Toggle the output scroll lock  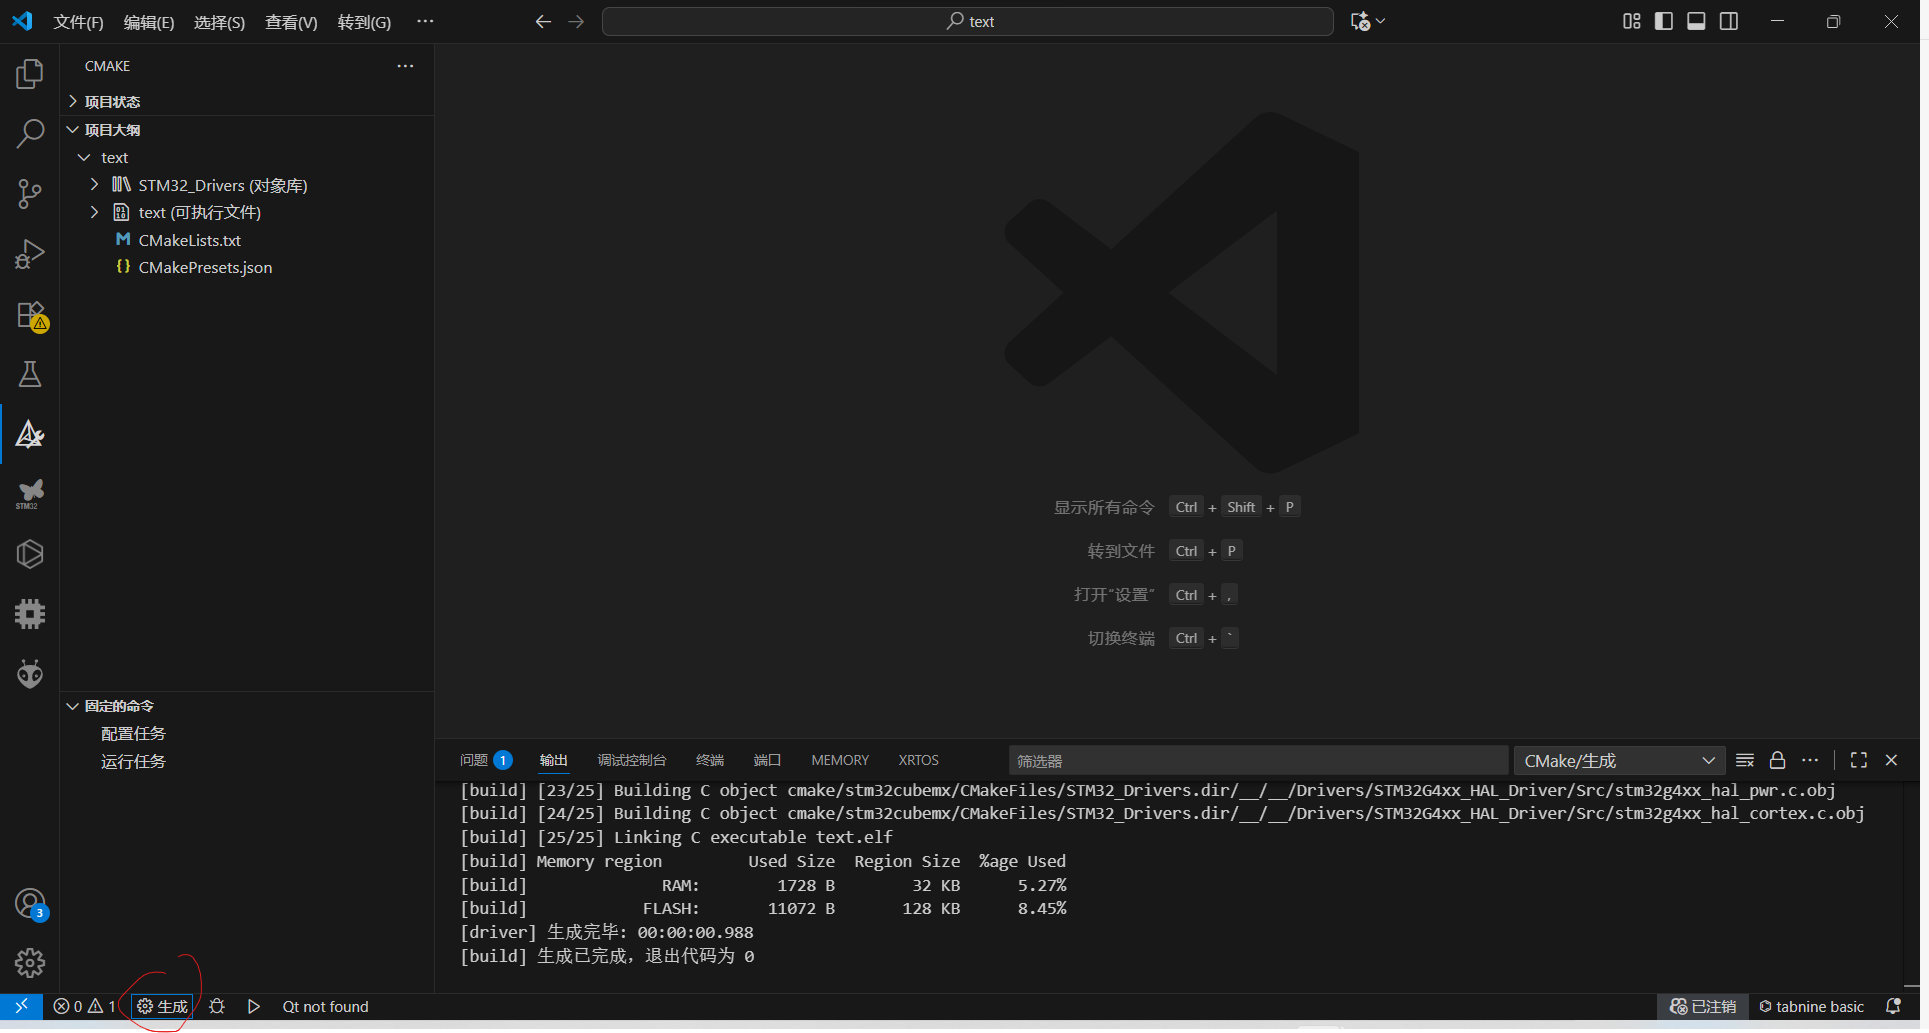1777,760
